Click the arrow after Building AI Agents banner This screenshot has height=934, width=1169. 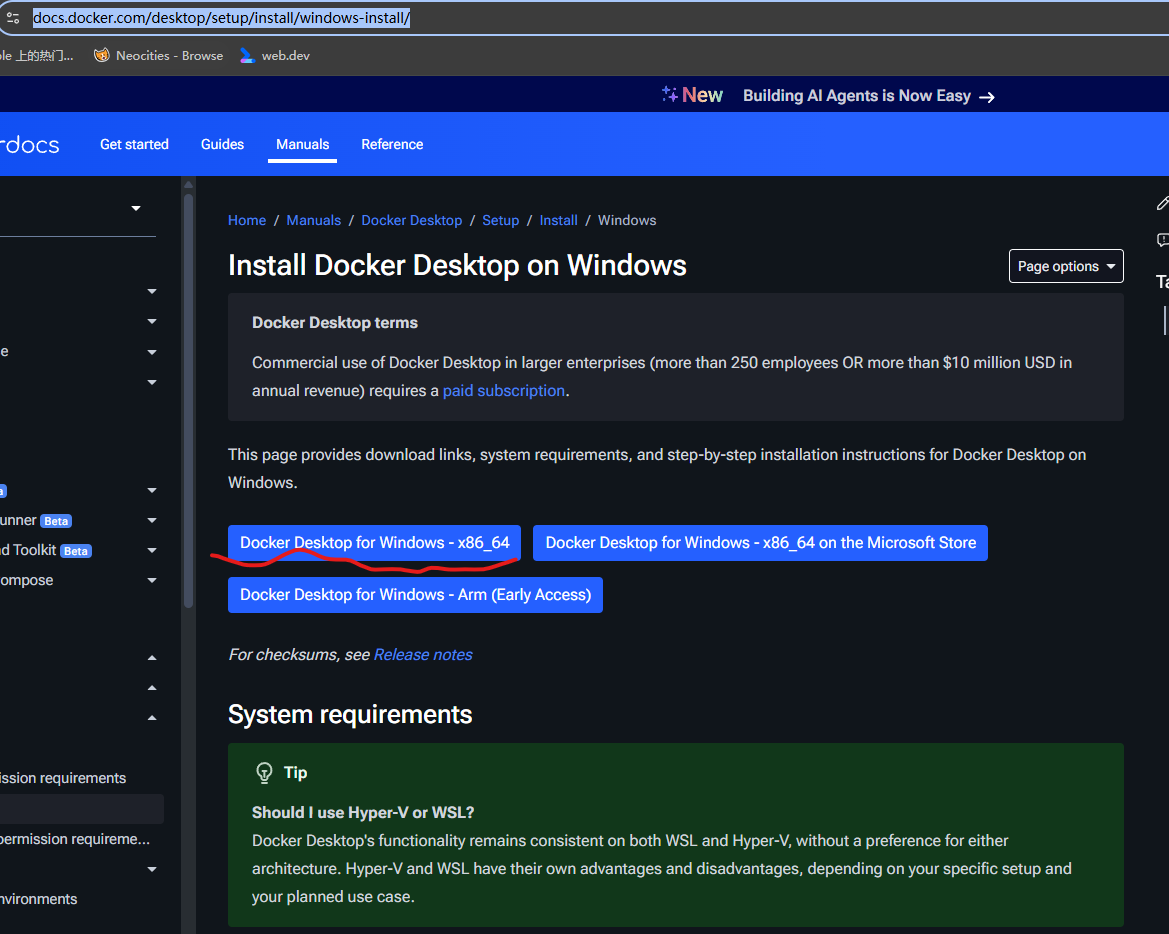(986, 97)
